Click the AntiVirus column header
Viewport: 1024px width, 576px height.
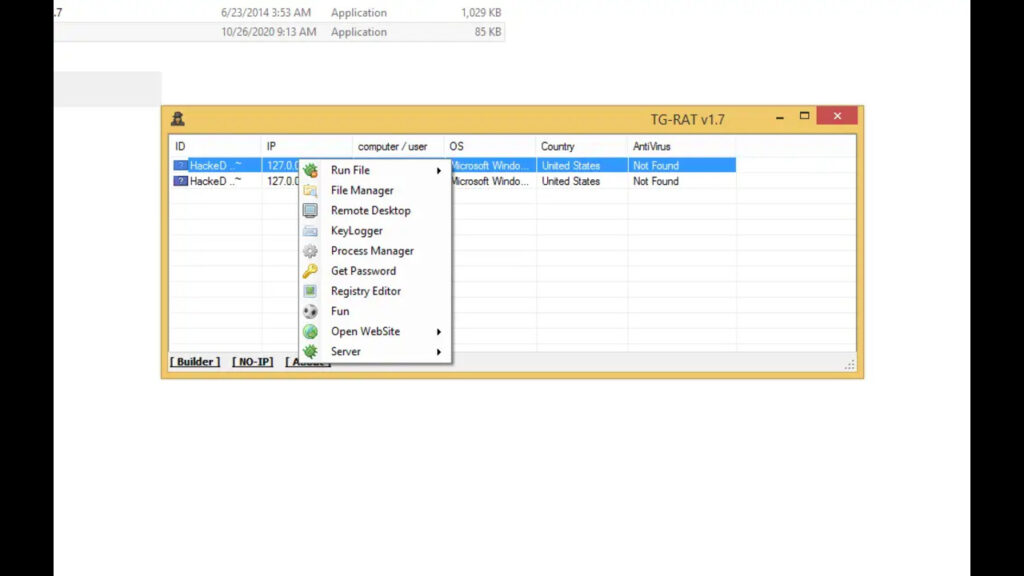(x=681, y=146)
